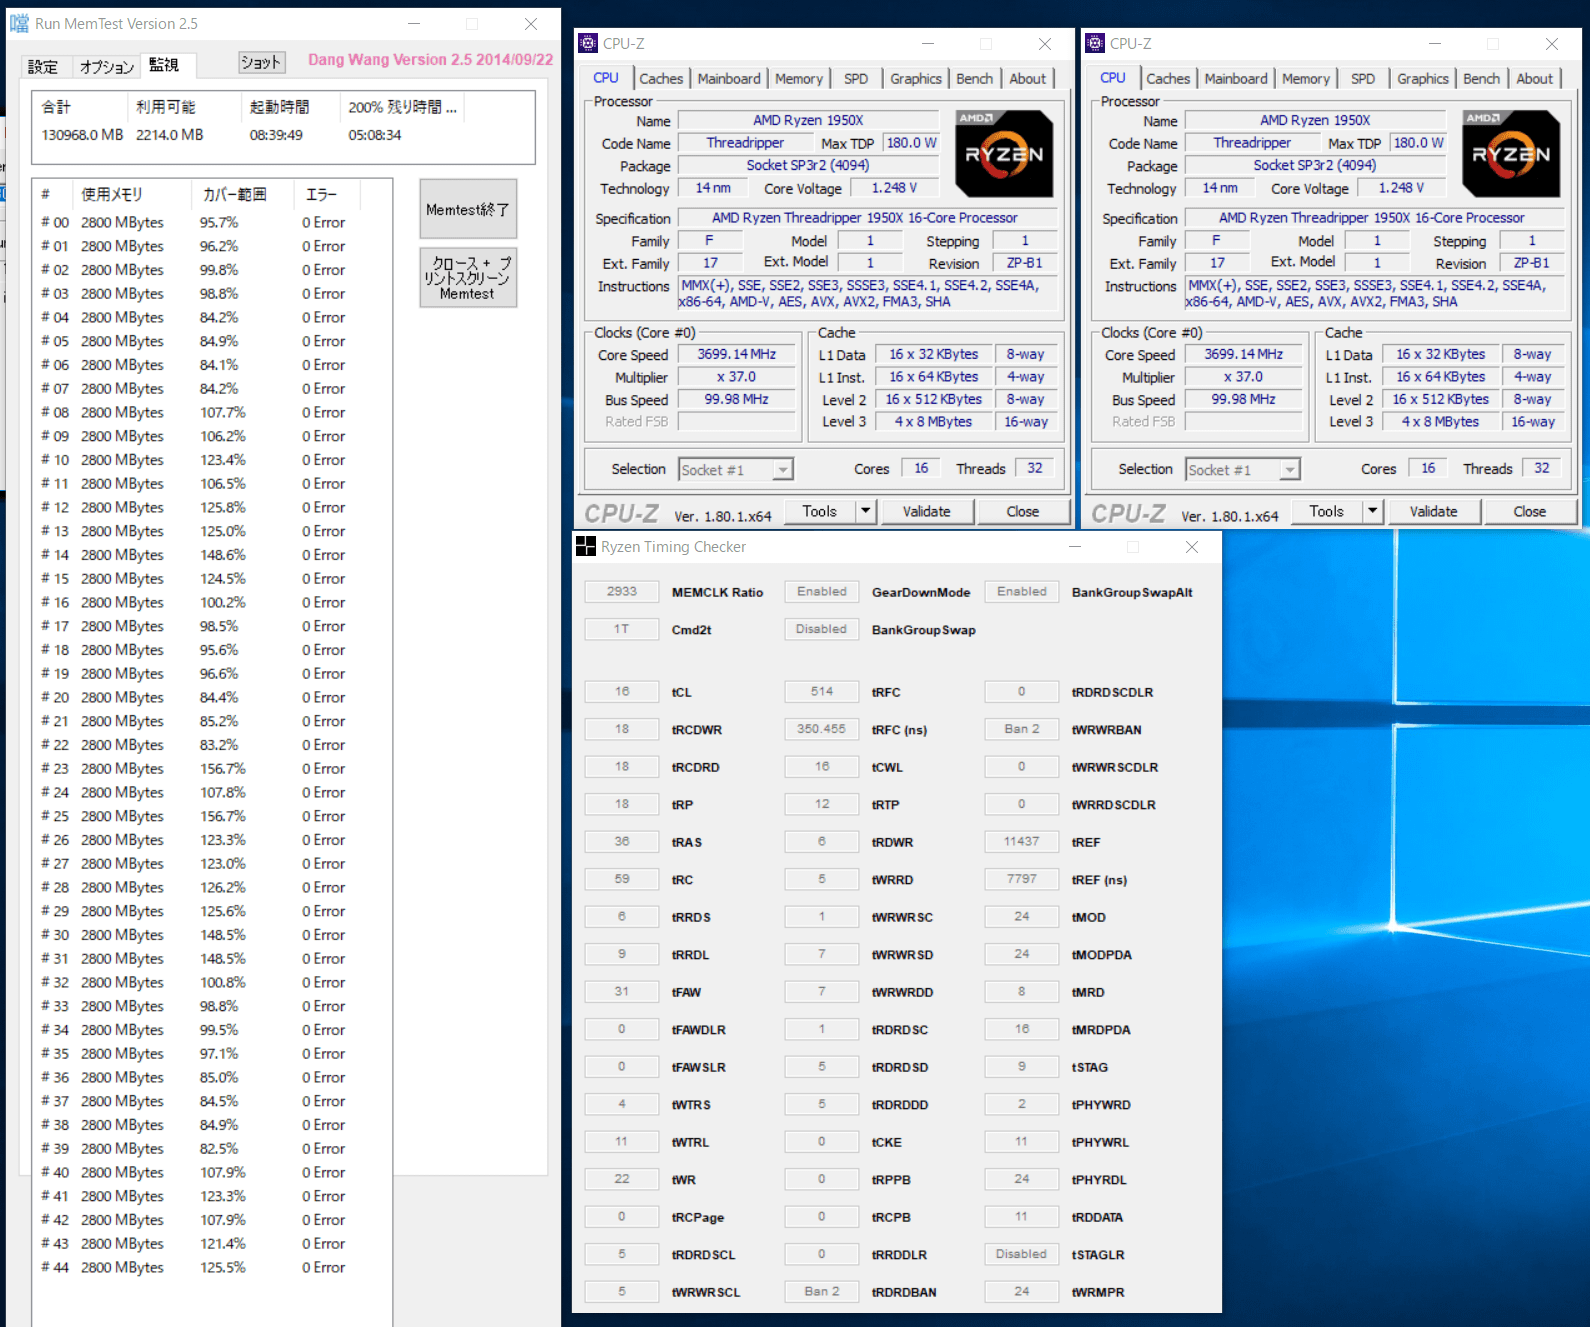This screenshot has width=1590, height=1327.
Task: Open the Bench tab in left CPU-Z
Action: click(x=975, y=78)
